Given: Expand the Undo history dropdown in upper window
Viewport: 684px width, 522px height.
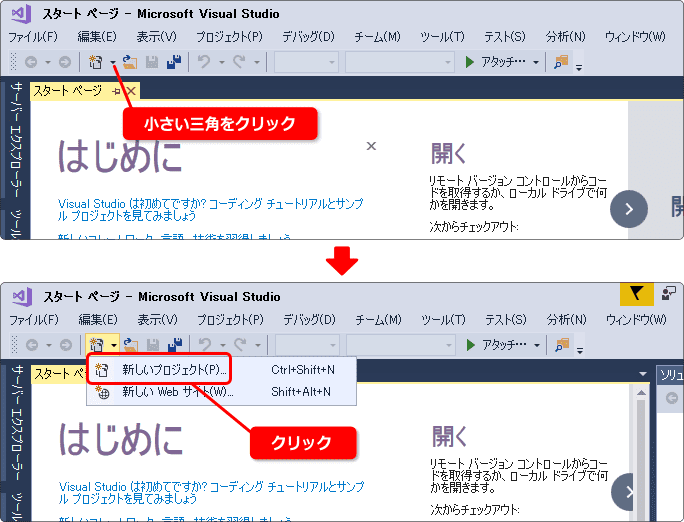Looking at the screenshot, I should coord(222,62).
